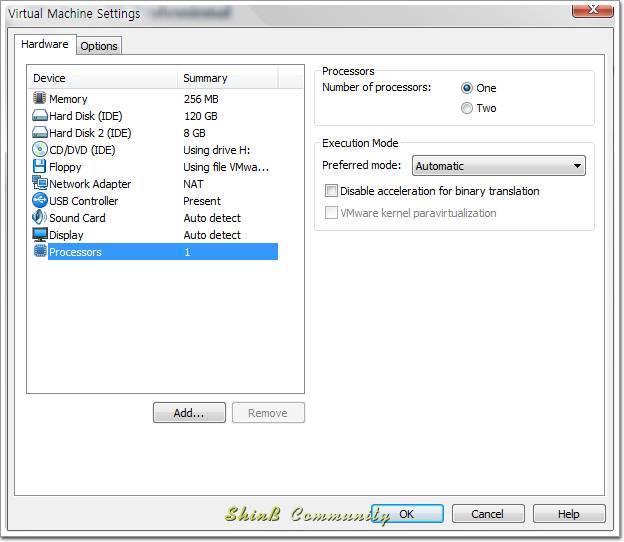This screenshot has width=624, height=542.
Task: Click the Hard Disk (IDE) drive icon
Action: click(40, 115)
